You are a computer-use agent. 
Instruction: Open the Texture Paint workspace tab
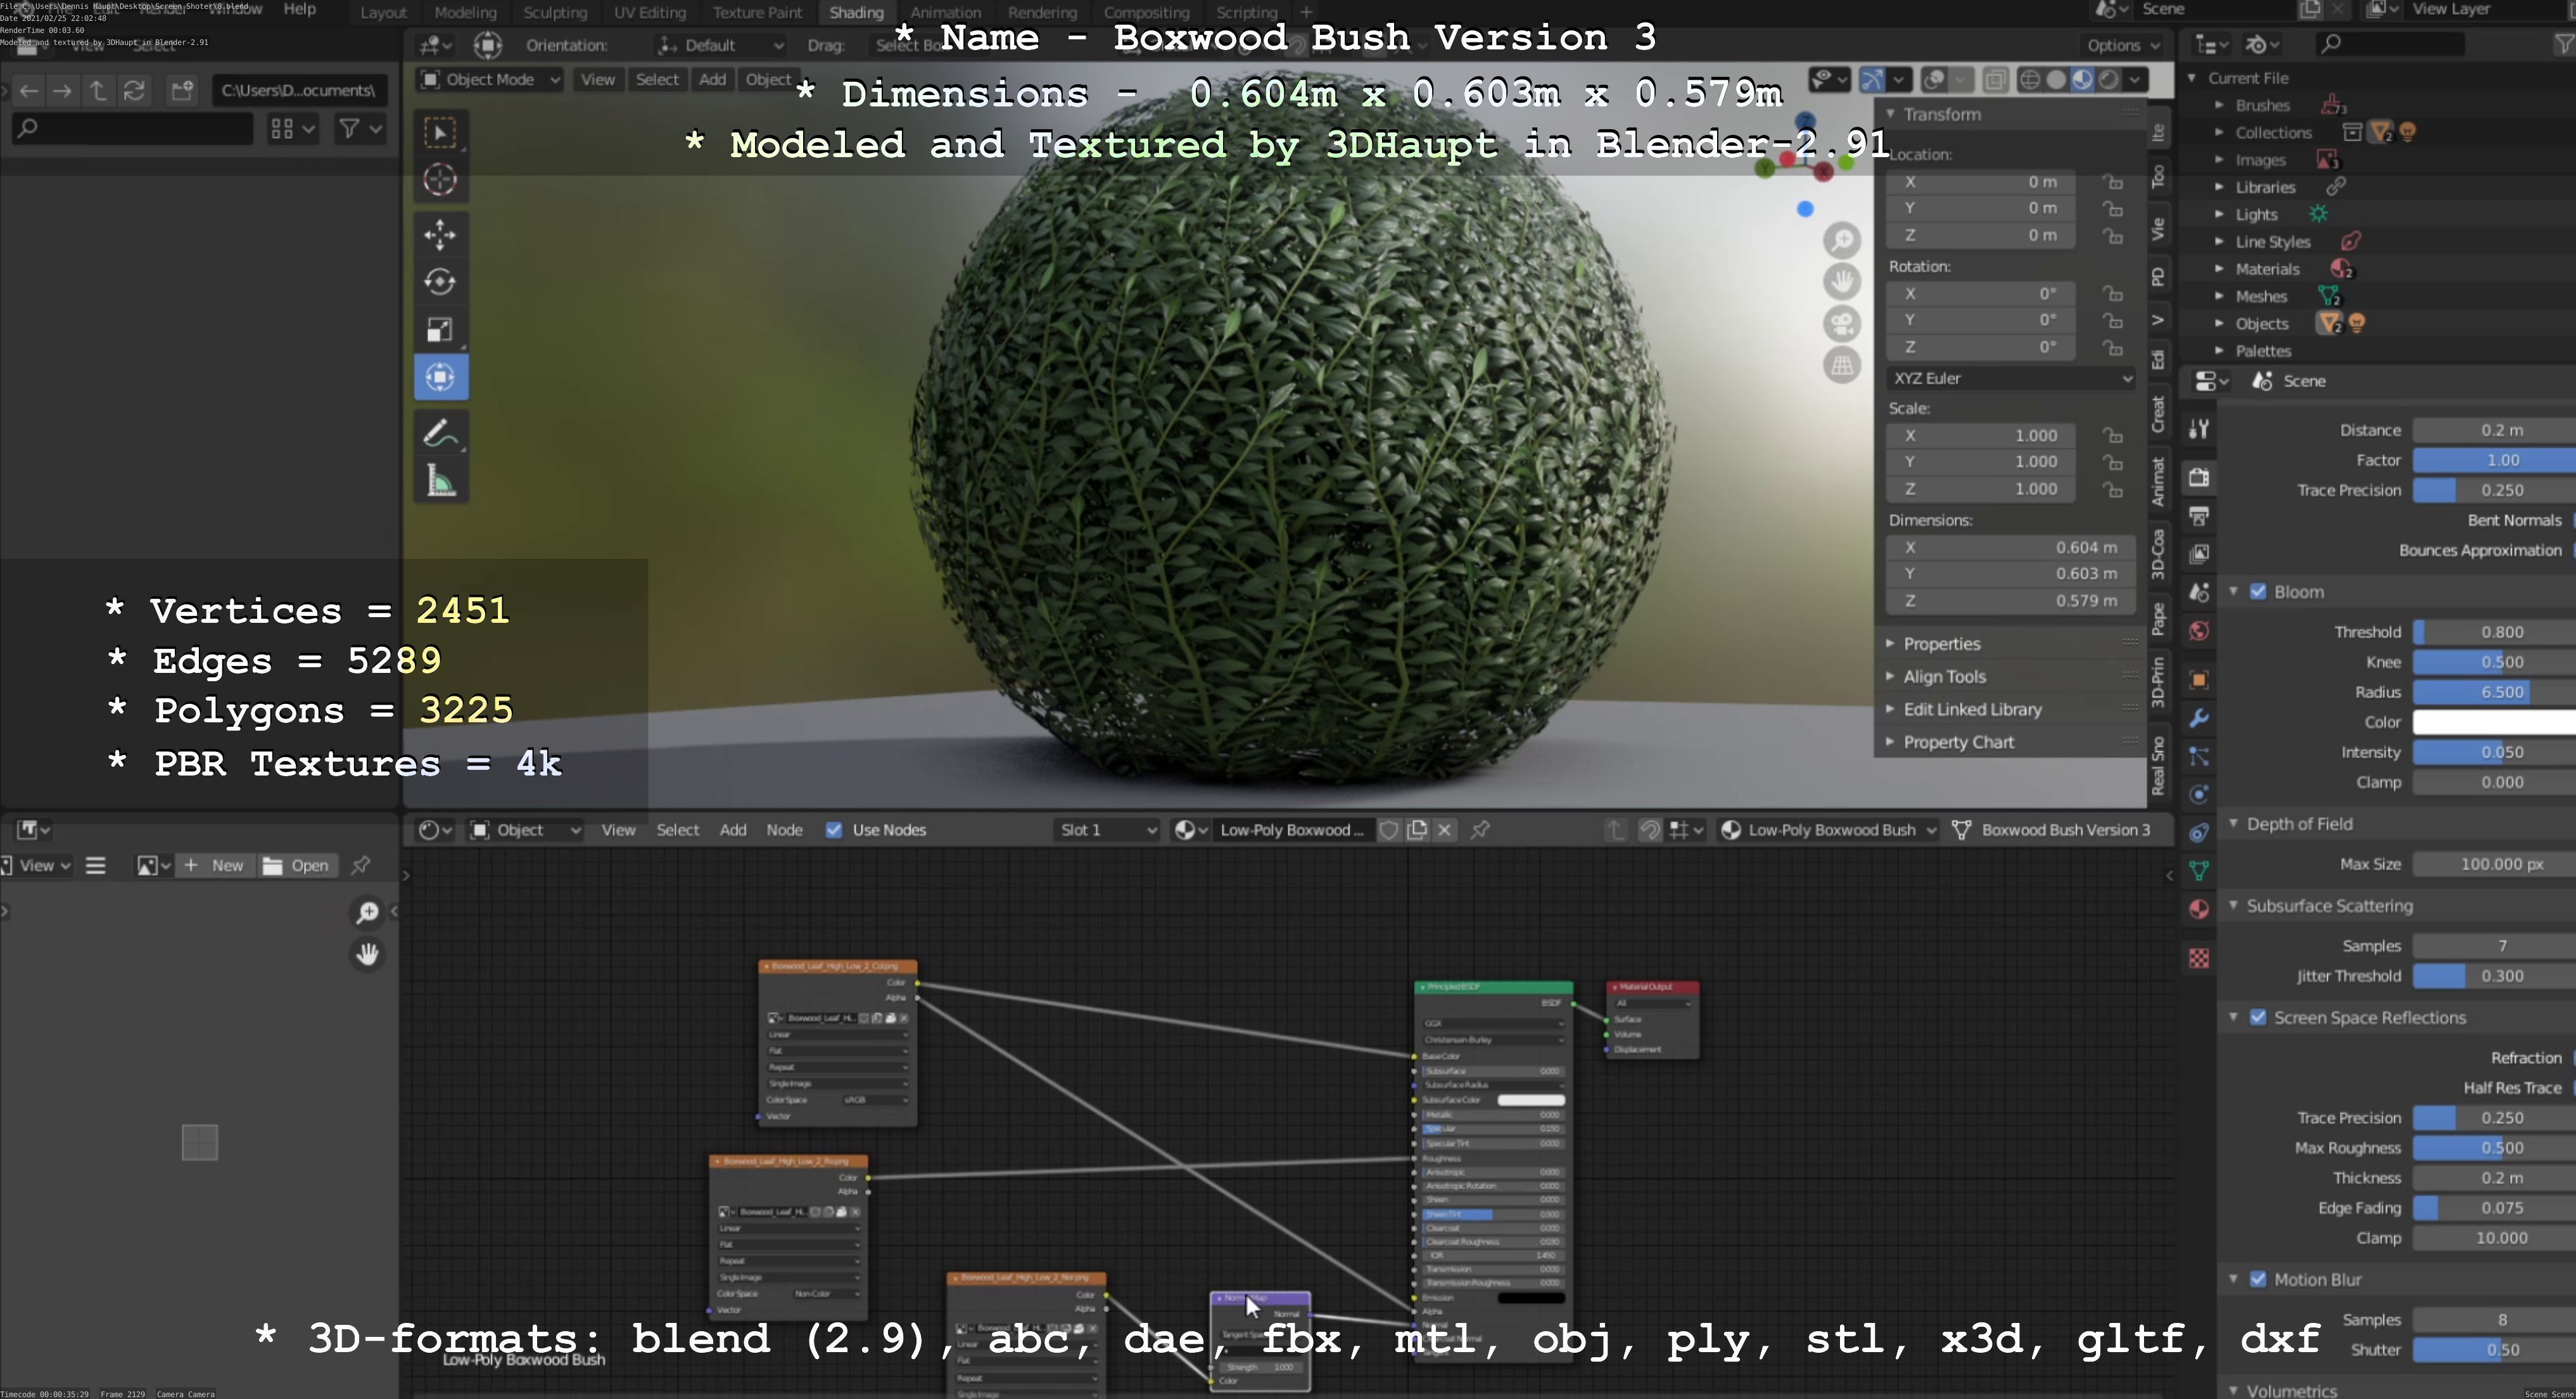click(x=757, y=13)
